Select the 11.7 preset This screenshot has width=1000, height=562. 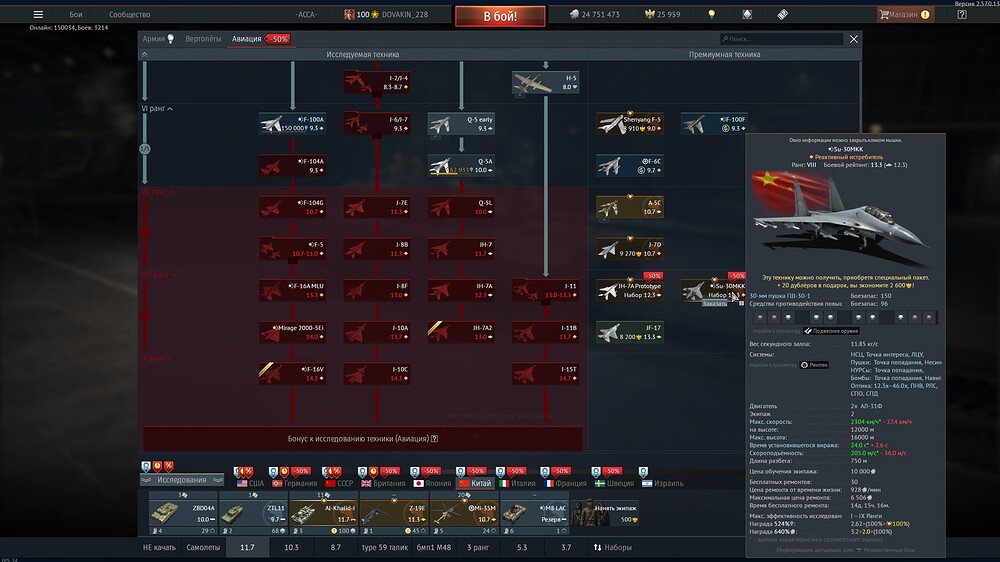point(247,547)
